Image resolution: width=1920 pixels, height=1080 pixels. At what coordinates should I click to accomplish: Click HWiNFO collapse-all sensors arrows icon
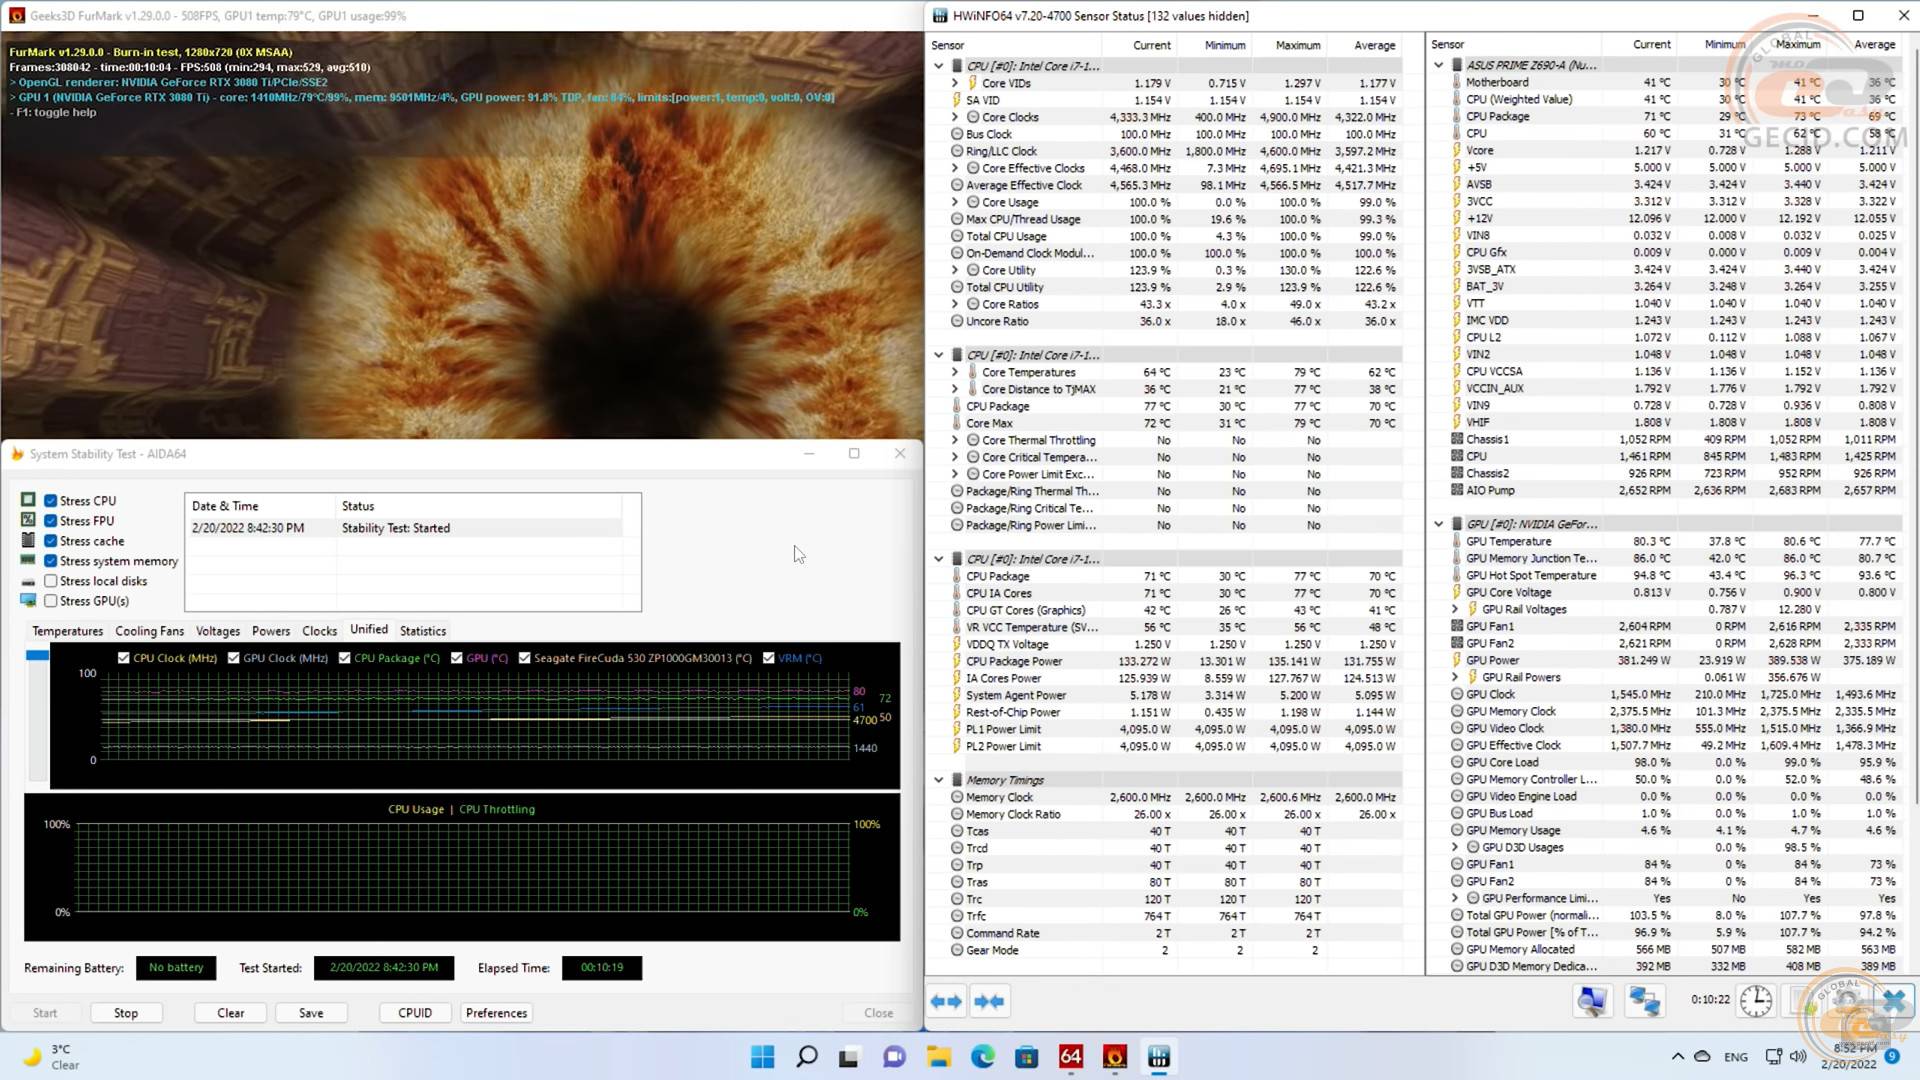click(989, 1001)
